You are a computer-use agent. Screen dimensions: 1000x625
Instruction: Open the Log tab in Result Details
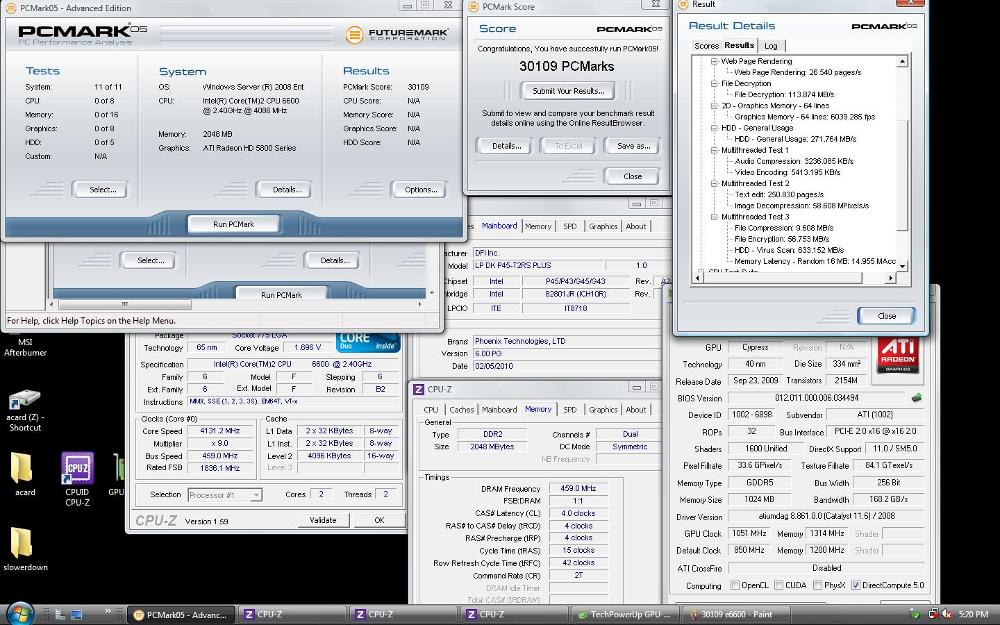[x=771, y=46]
